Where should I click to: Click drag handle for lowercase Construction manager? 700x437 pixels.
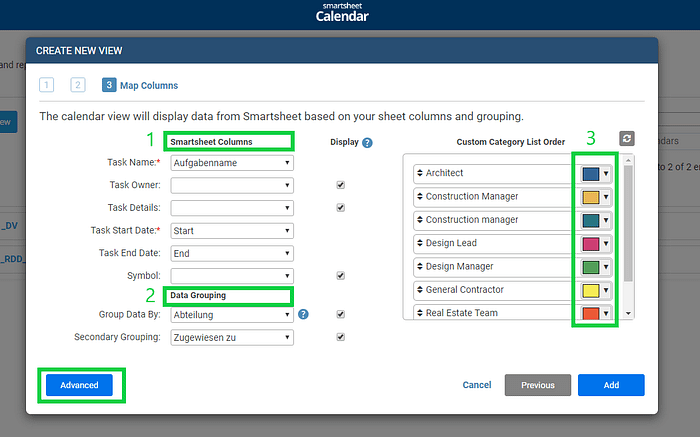point(420,219)
